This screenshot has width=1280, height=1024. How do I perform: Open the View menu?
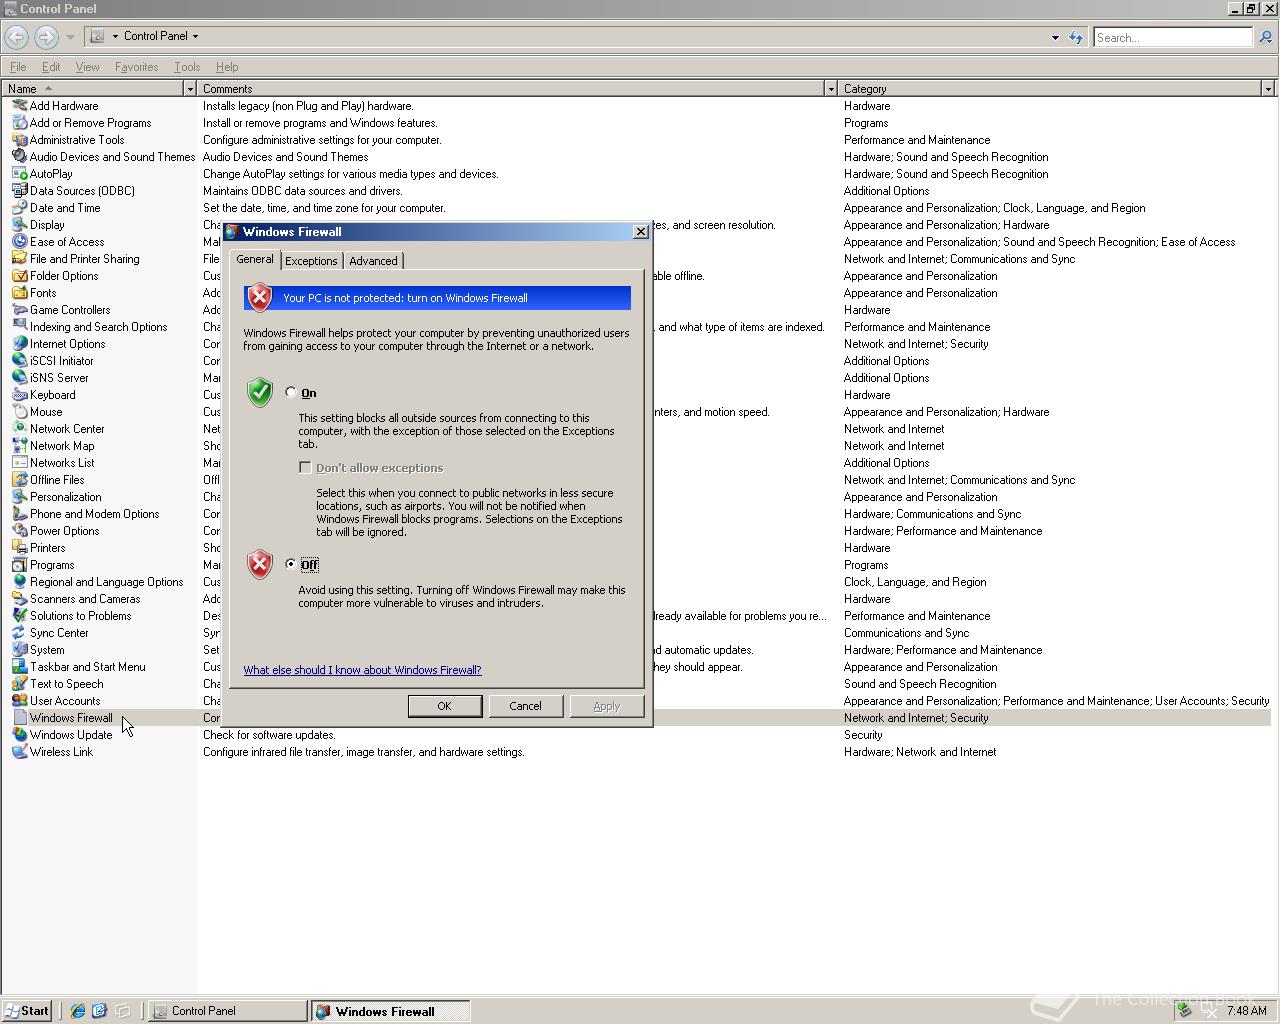click(x=87, y=67)
